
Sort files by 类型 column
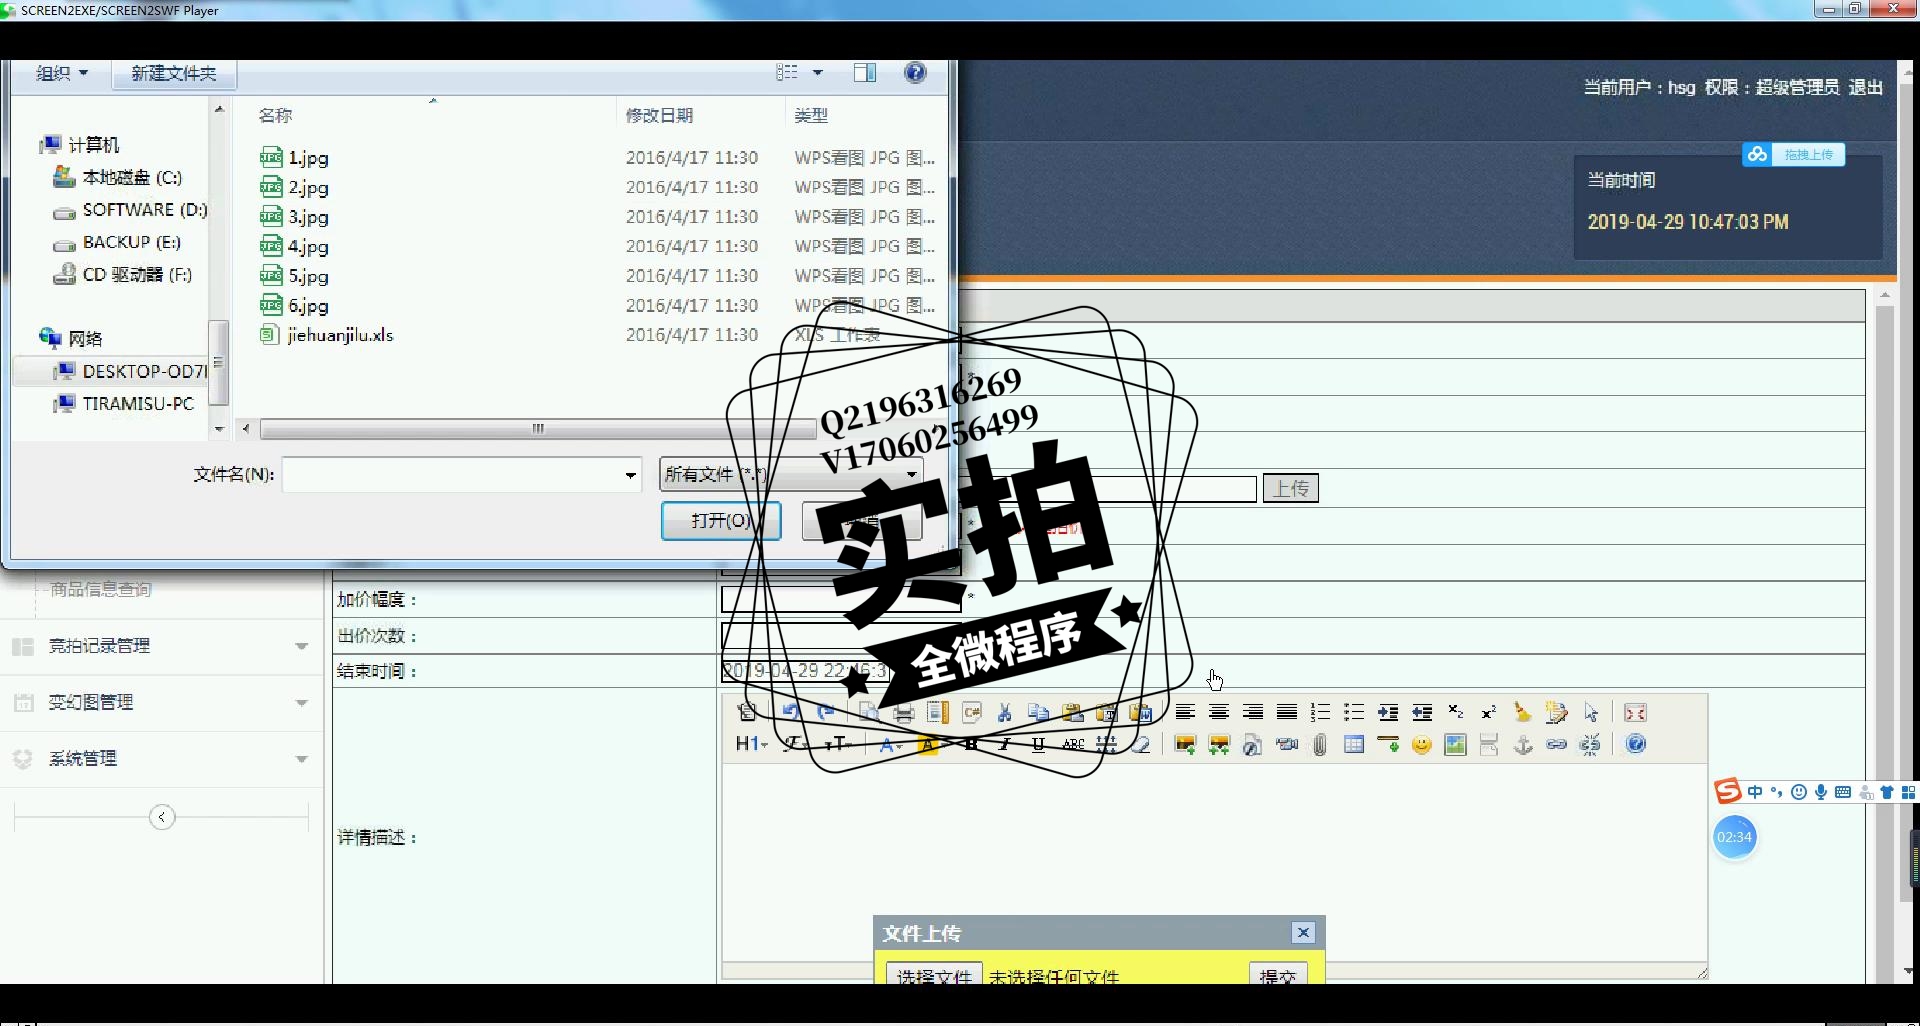811,116
